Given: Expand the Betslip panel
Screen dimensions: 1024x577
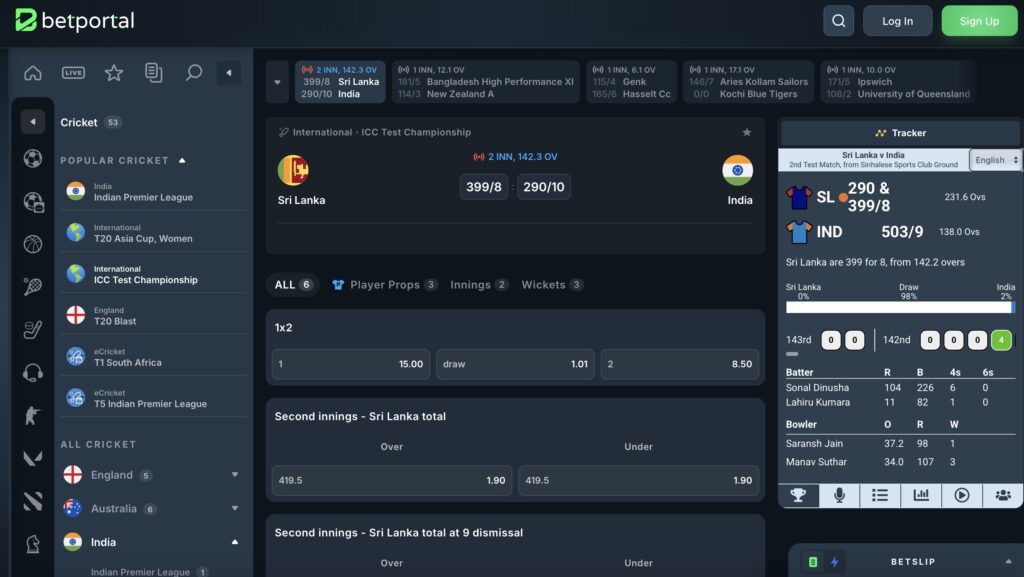Looking at the screenshot, I should (1008, 562).
